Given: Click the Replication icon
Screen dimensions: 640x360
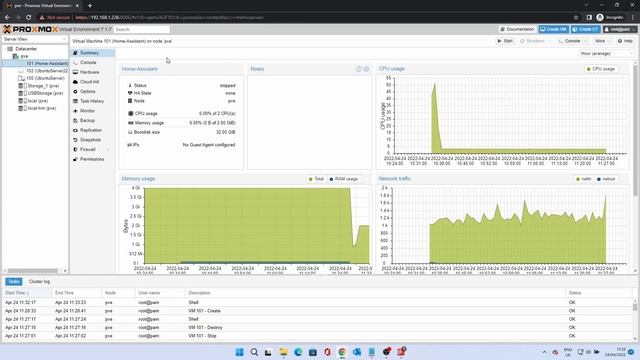Looking at the screenshot, I should click(x=75, y=130).
